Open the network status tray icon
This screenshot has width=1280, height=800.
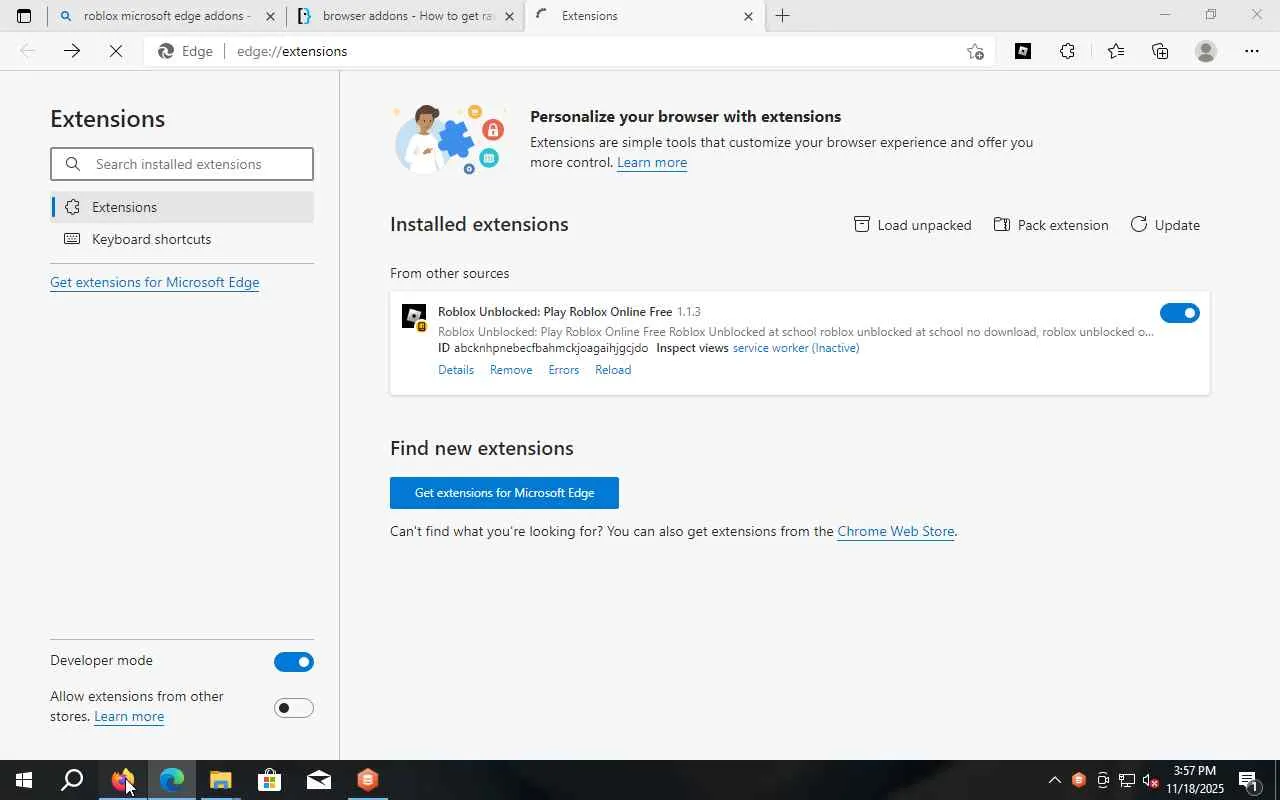[x=1126, y=780]
